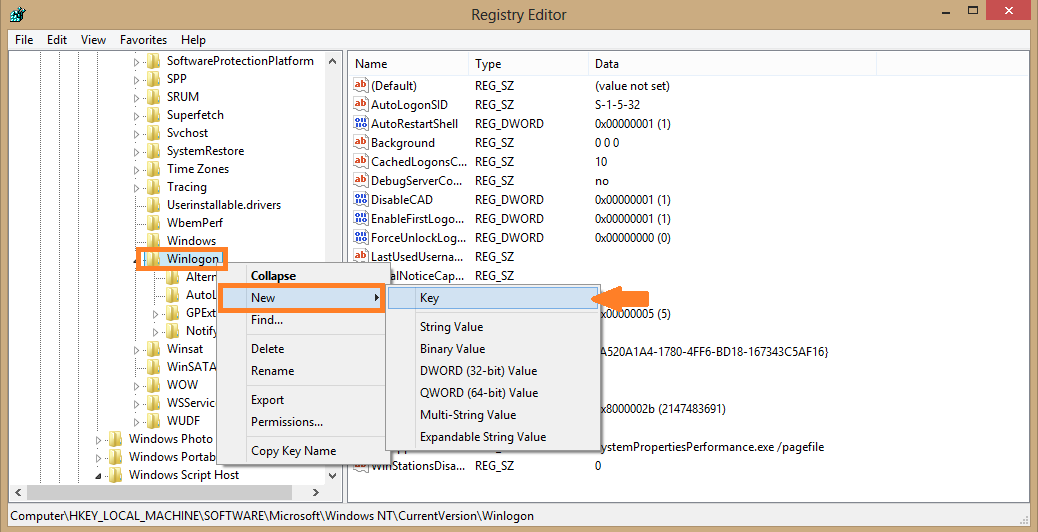Click the tree pane's scroll-left arrow

point(18,492)
